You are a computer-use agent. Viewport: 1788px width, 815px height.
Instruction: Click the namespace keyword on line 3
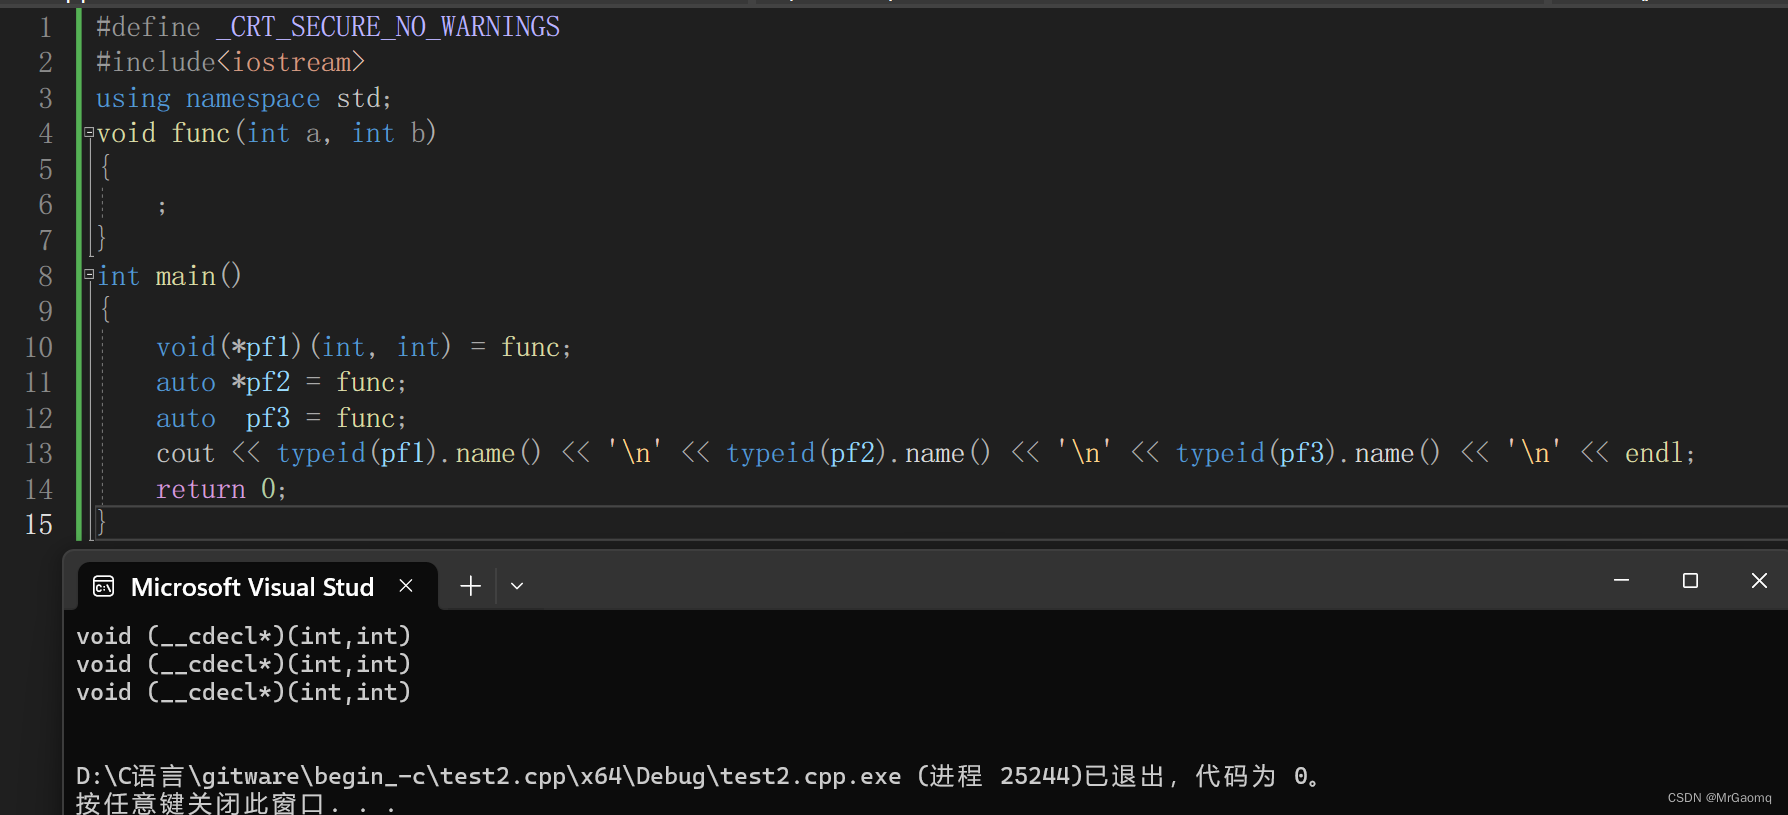(253, 98)
